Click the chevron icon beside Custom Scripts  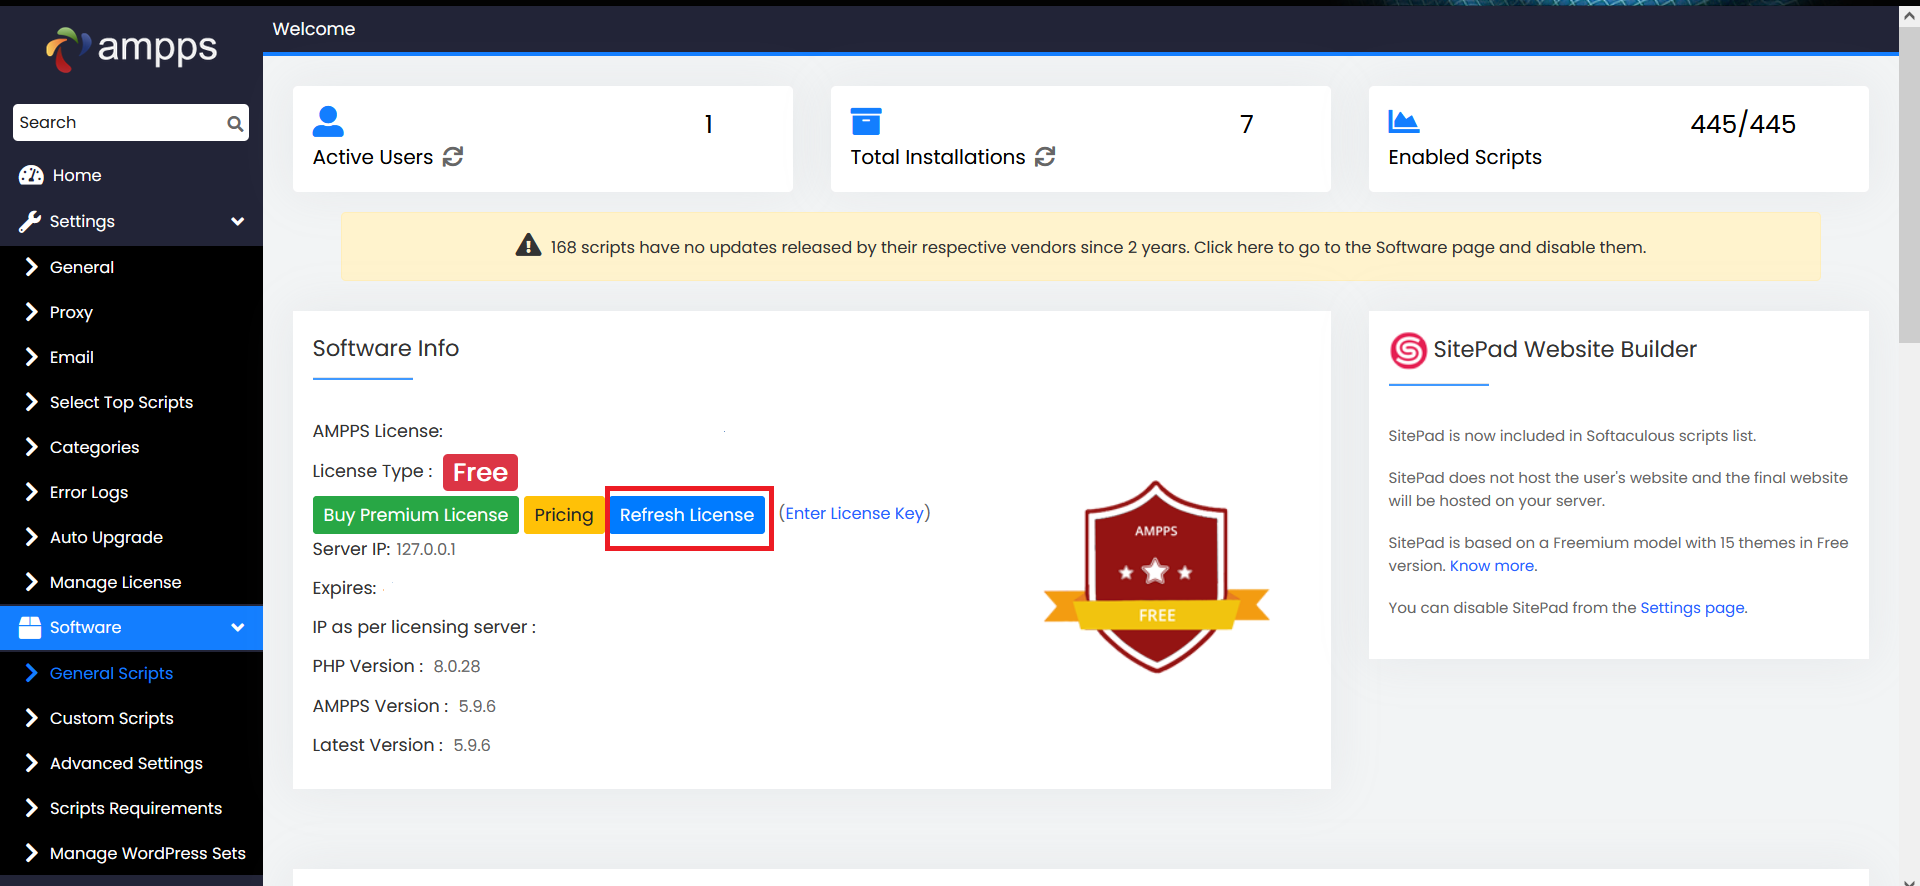point(31,718)
